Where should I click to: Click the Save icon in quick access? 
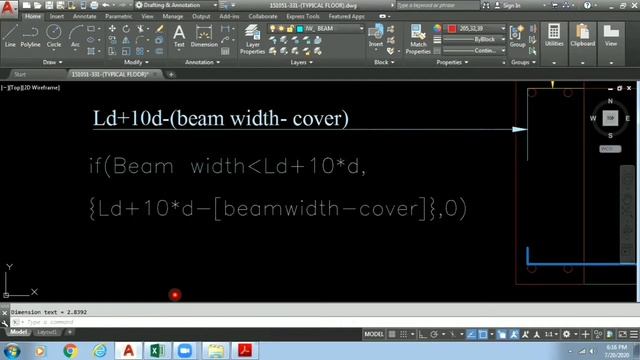click(49, 5)
